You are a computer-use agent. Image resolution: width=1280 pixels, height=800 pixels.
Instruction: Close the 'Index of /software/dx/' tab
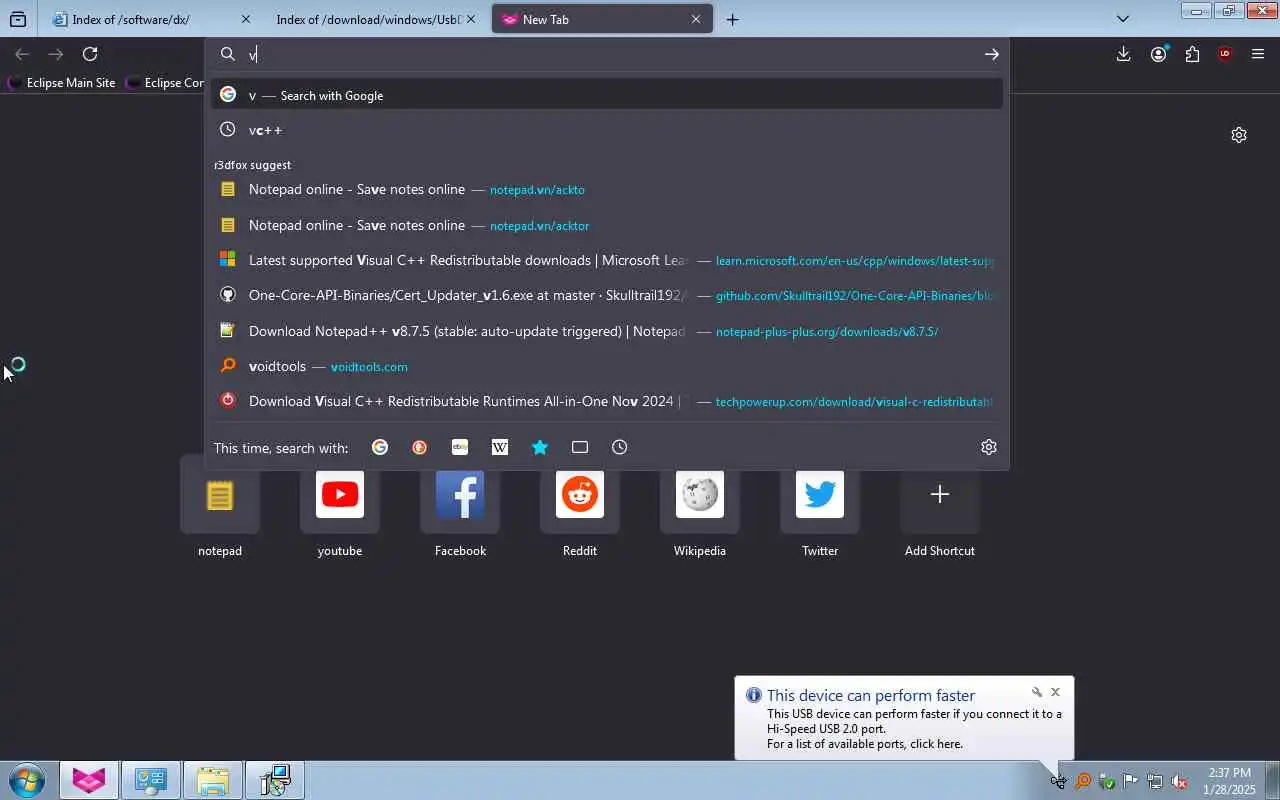tap(245, 19)
